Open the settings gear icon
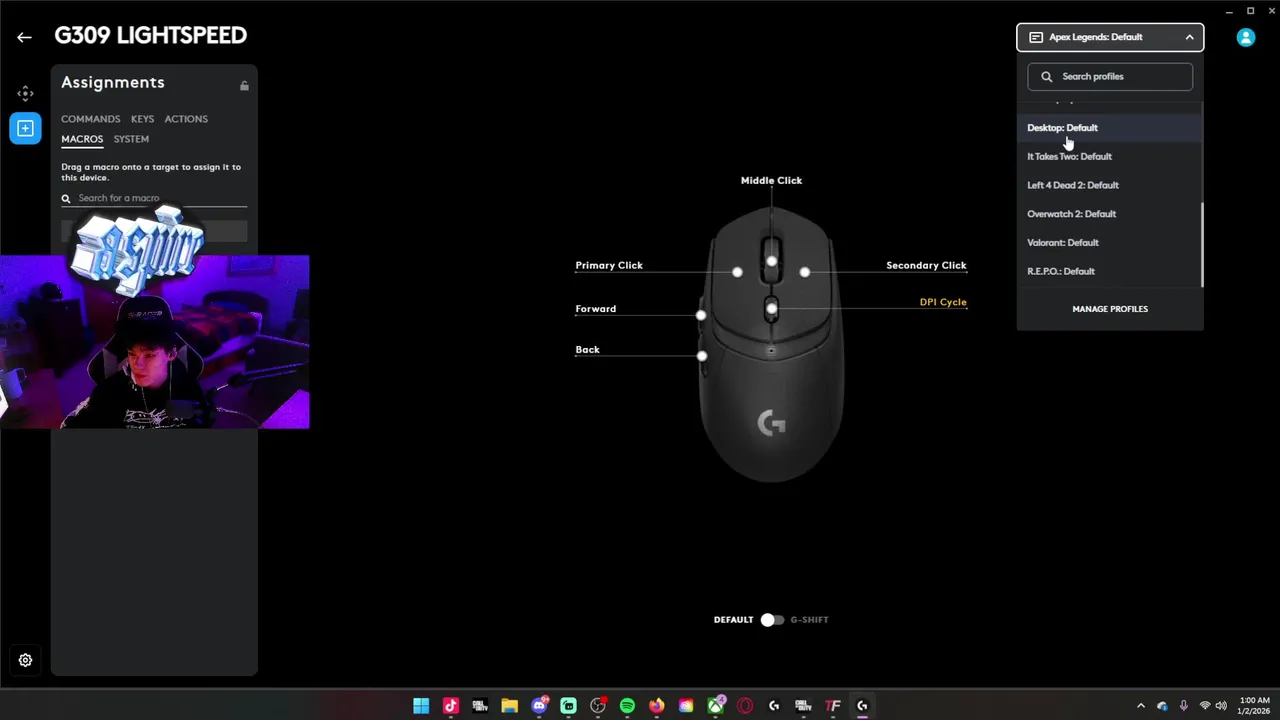This screenshot has height=720, width=1280. point(25,660)
